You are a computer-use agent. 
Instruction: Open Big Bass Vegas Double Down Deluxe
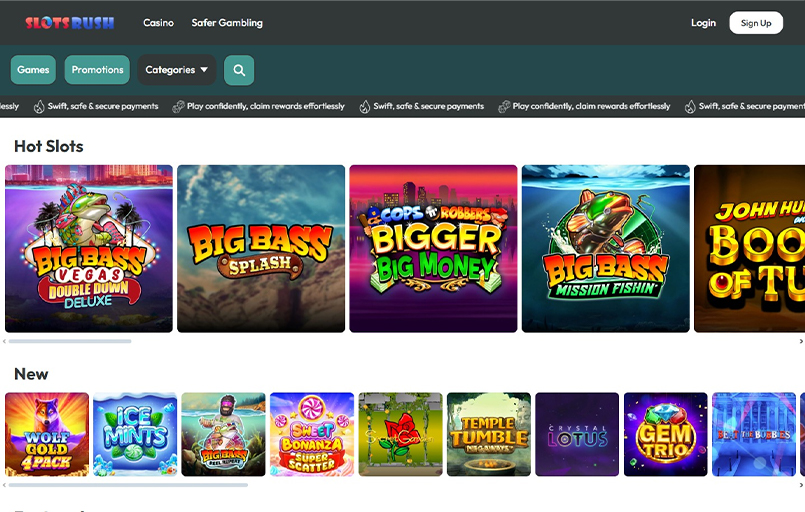(x=89, y=248)
